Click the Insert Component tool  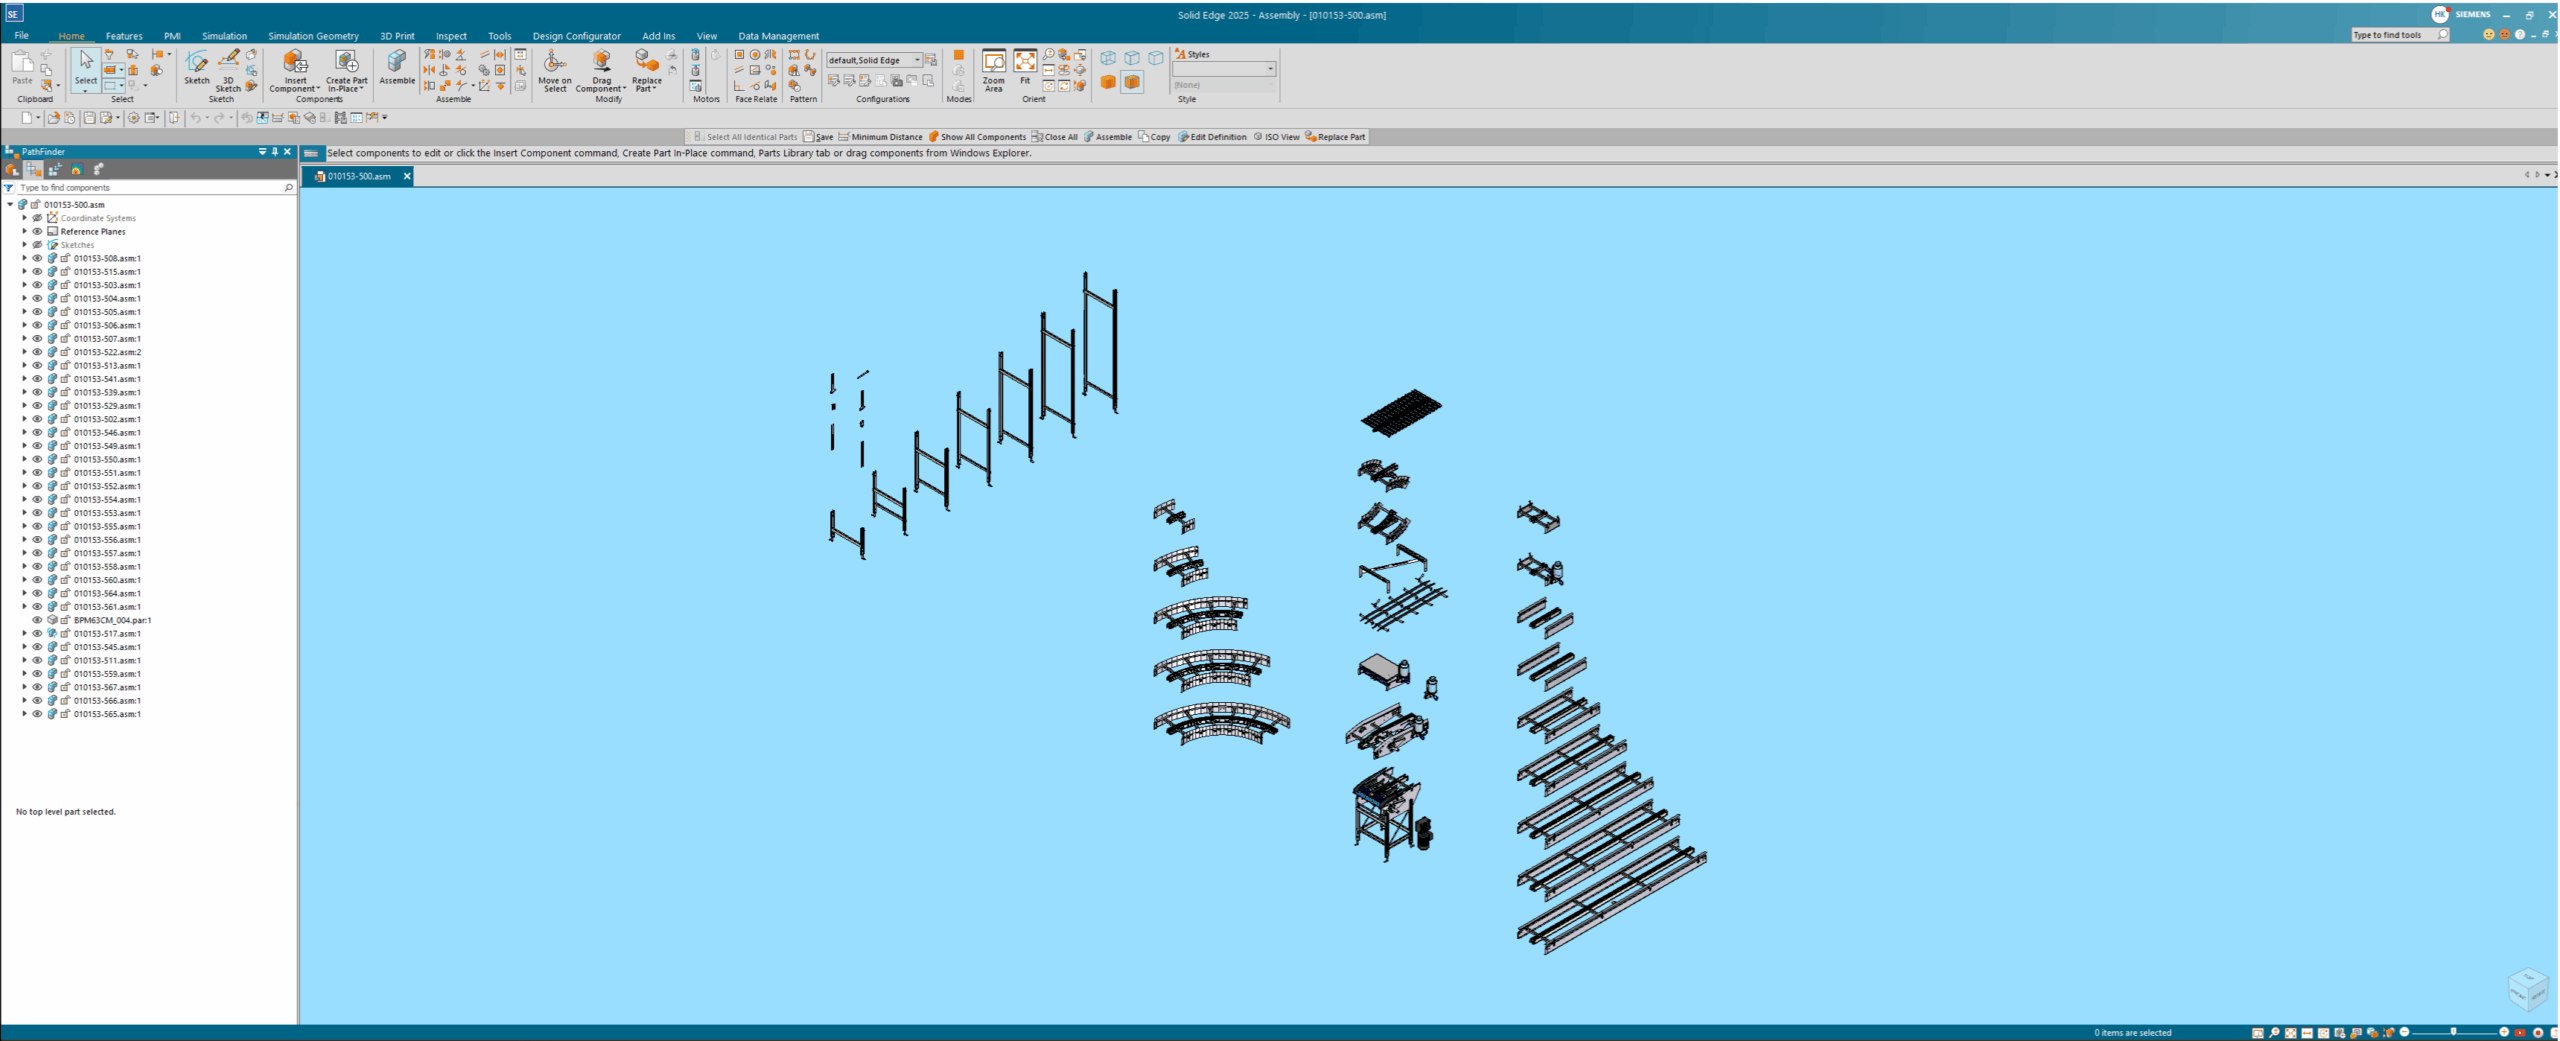click(294, 66)
